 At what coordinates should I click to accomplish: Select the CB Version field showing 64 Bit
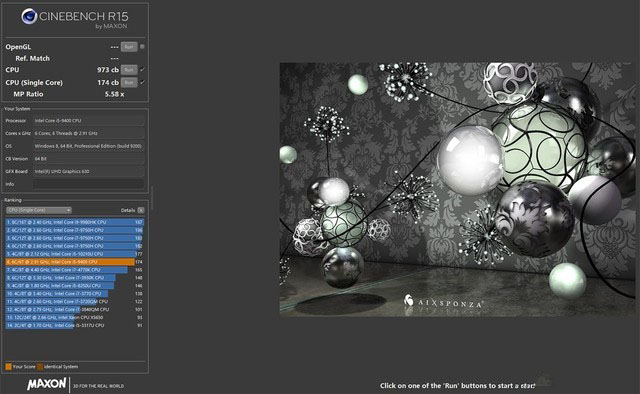tap(89, 159)
